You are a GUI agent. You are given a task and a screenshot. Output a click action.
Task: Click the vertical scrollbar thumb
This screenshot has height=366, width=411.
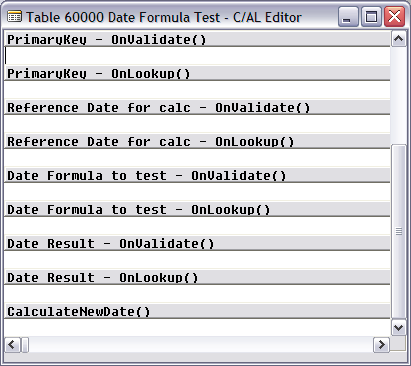click(x=398, y=231)
